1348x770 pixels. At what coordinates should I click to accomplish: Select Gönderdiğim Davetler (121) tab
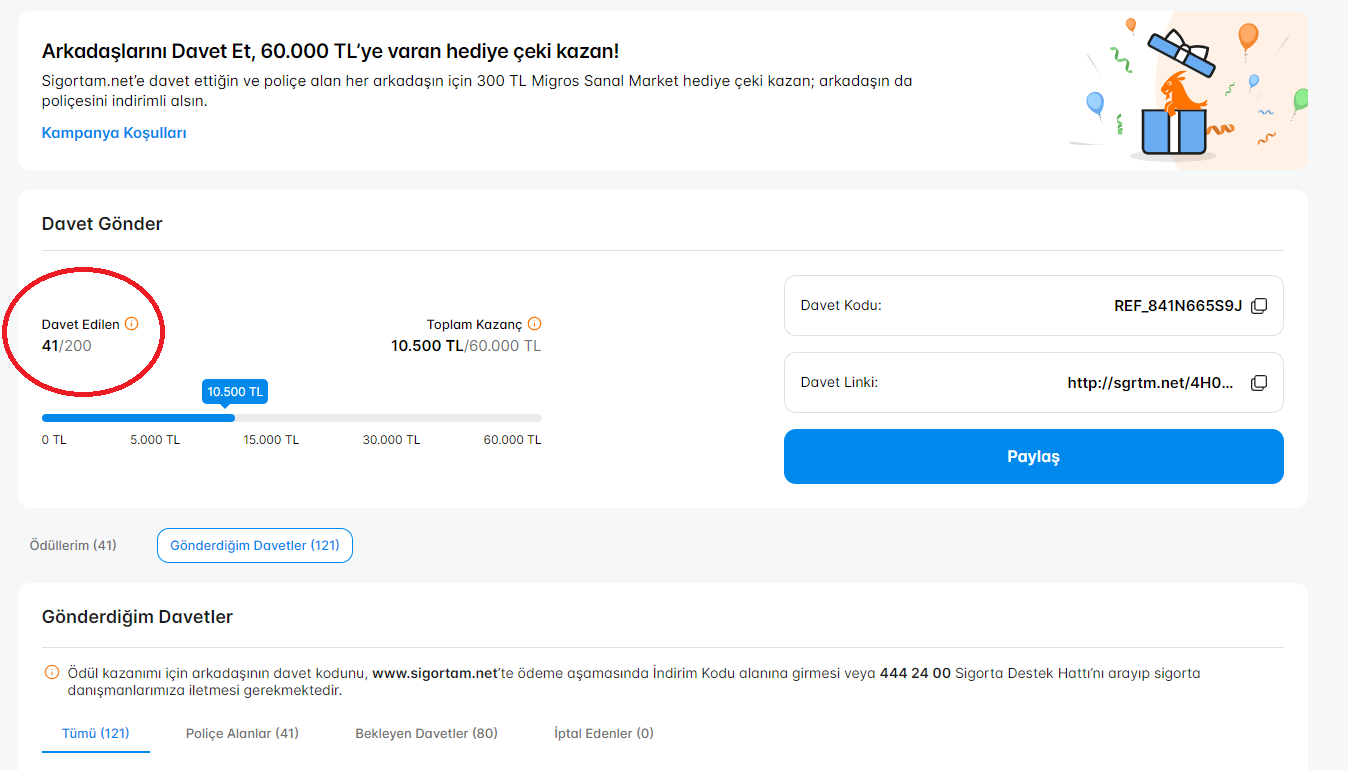click(x=255, y=546)
